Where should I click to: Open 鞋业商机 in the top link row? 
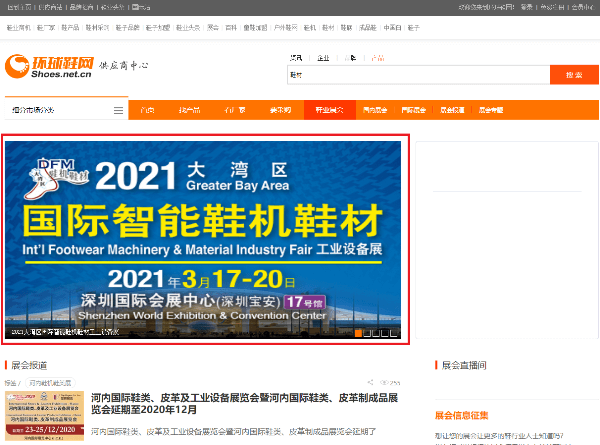point(18,28)
